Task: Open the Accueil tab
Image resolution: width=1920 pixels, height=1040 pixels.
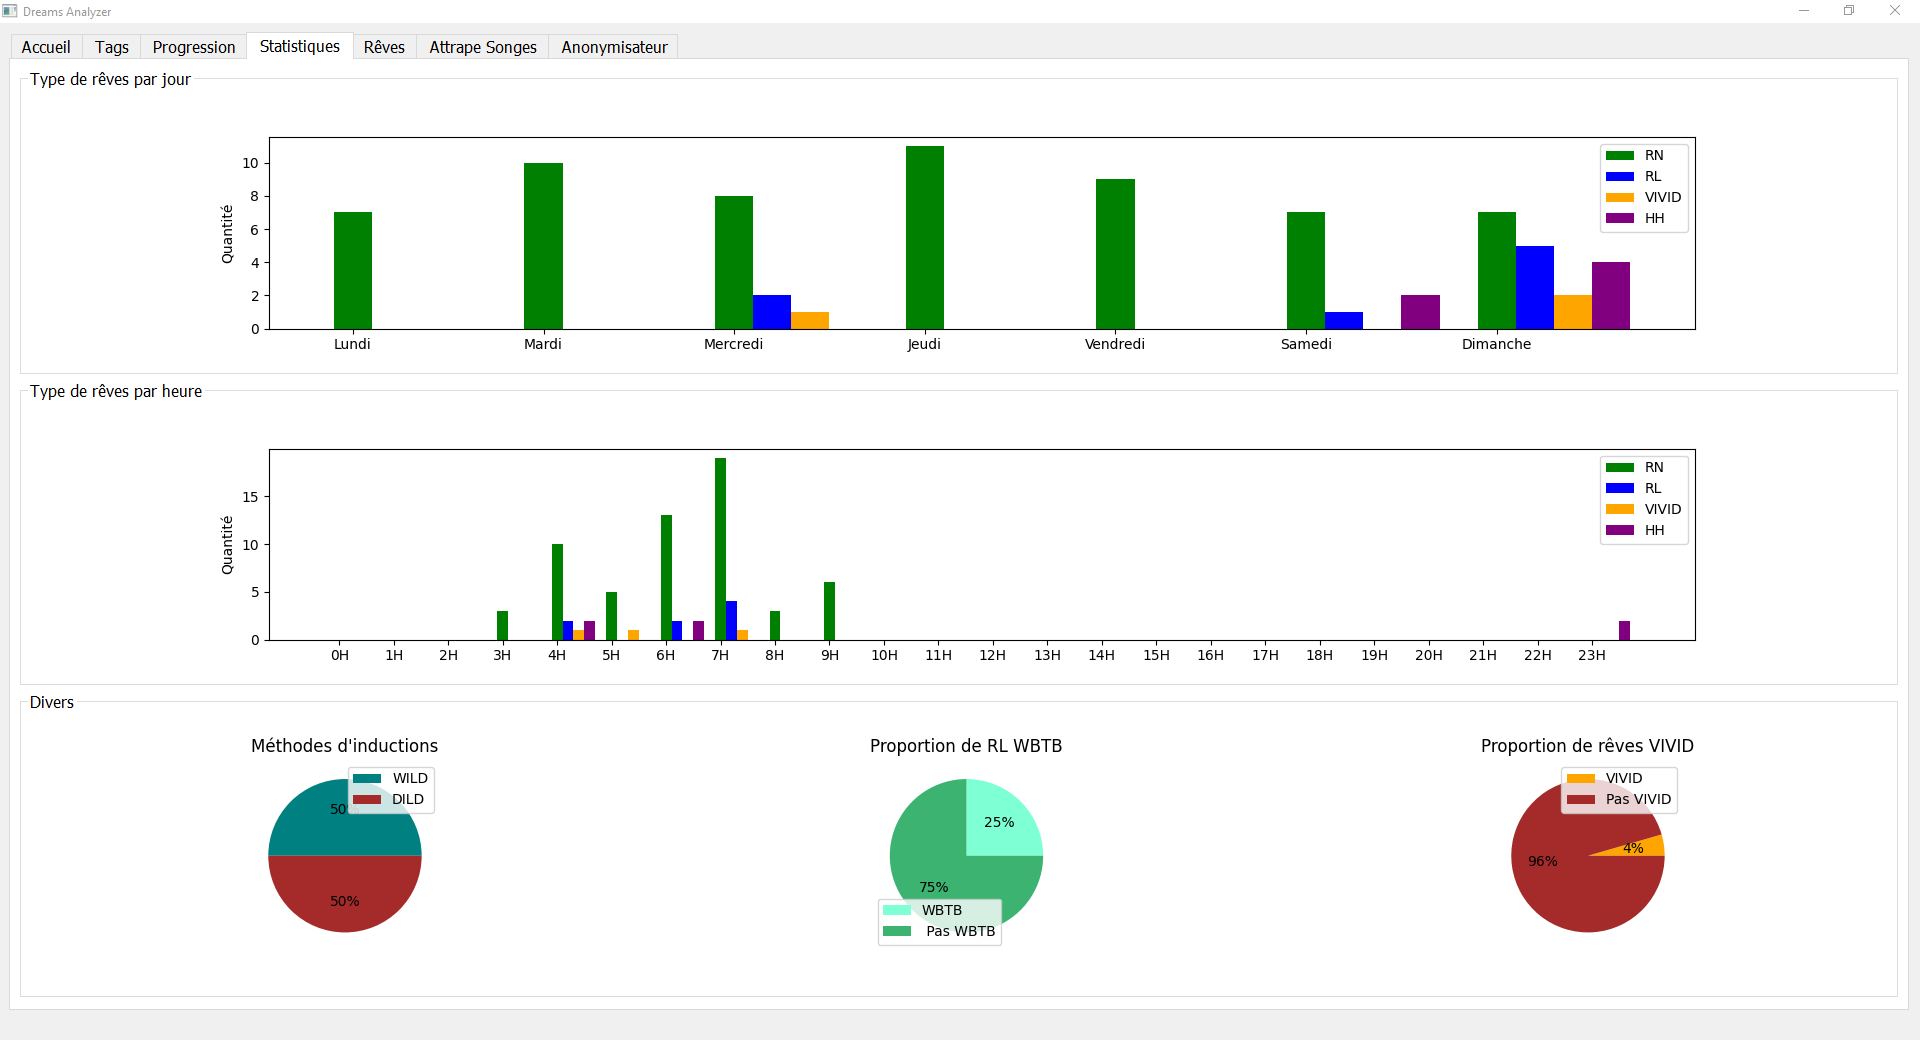Action: point(46,47)
